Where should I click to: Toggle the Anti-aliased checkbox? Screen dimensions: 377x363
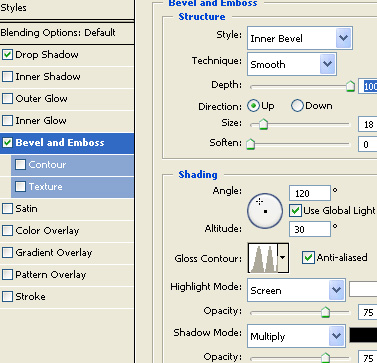click(308, 258)
